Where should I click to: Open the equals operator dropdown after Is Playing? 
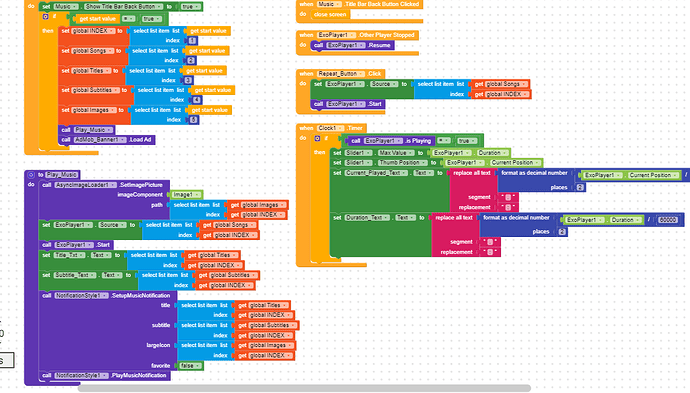pos(444,141)
